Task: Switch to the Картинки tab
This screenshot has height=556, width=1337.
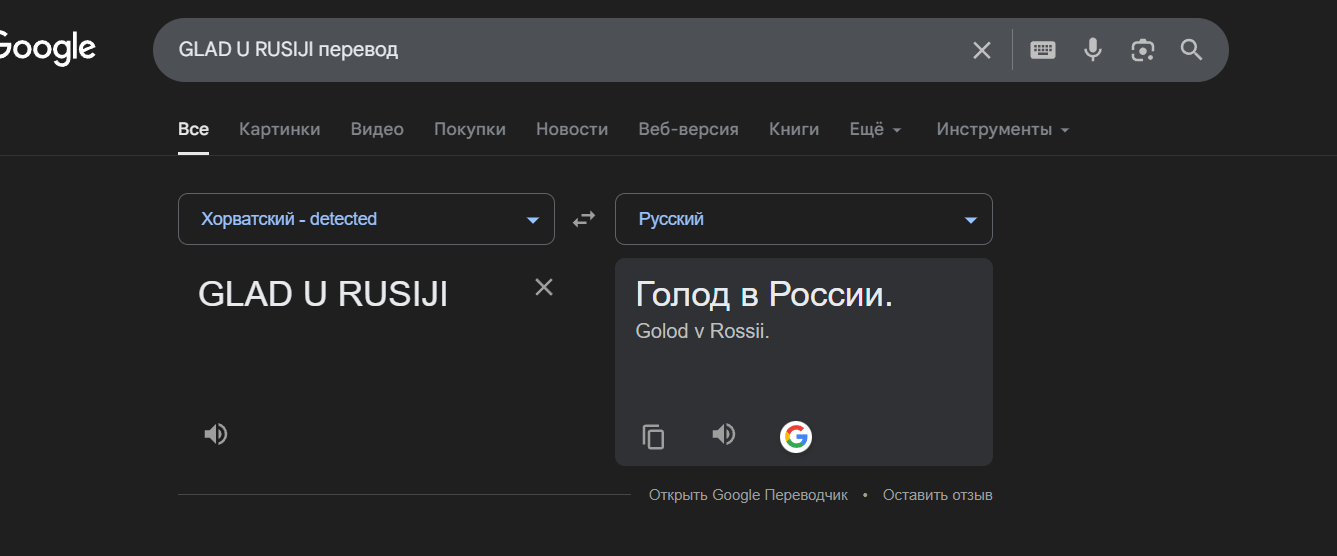Action: click(x=280, y=129)
